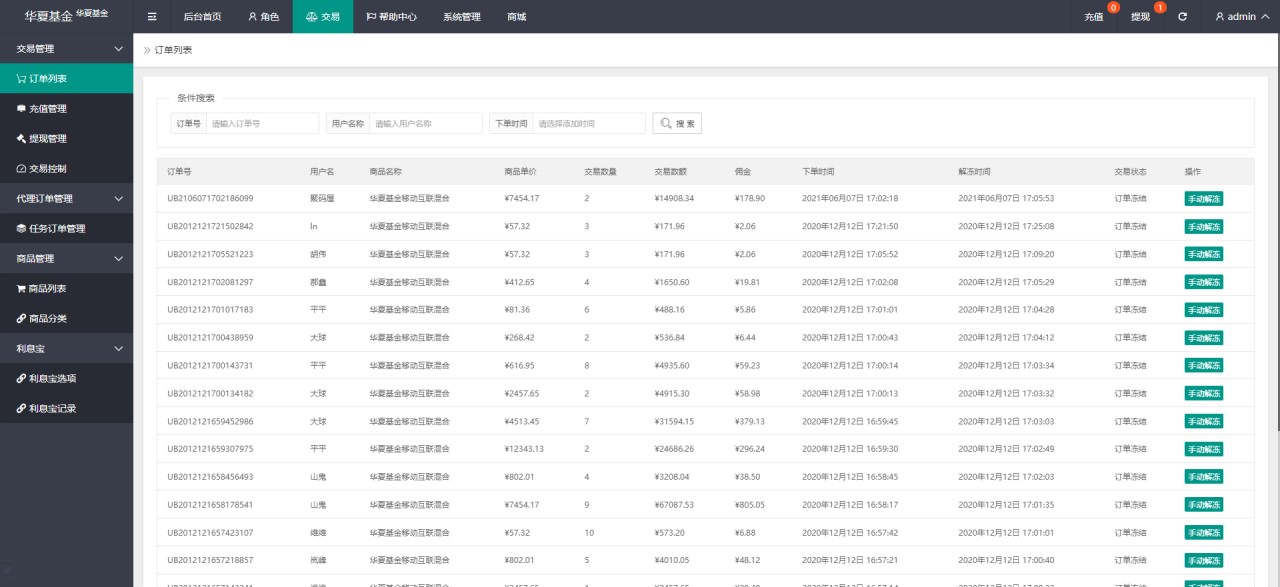Viewport: 1280px width, 587px height.
Task: Click the hammer icon beside 提现管理
Action: pos(21,138)
